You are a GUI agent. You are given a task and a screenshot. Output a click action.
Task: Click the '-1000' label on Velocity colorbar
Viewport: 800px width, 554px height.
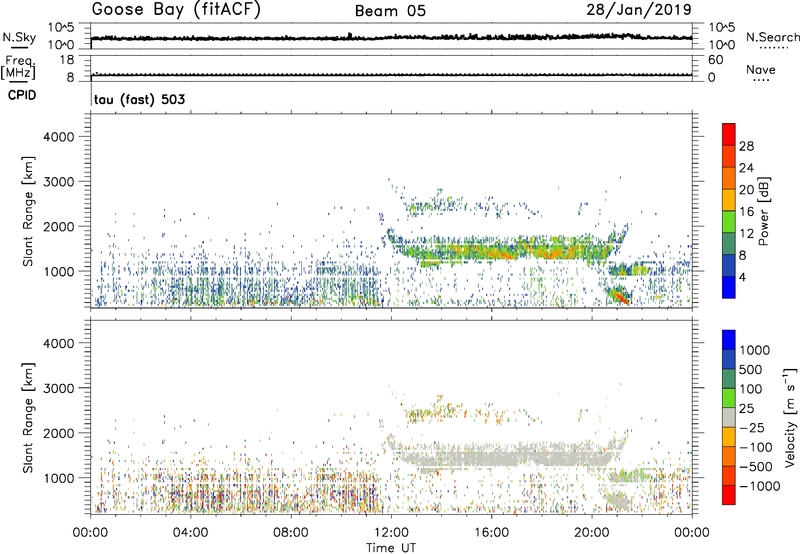pos(759,486)
